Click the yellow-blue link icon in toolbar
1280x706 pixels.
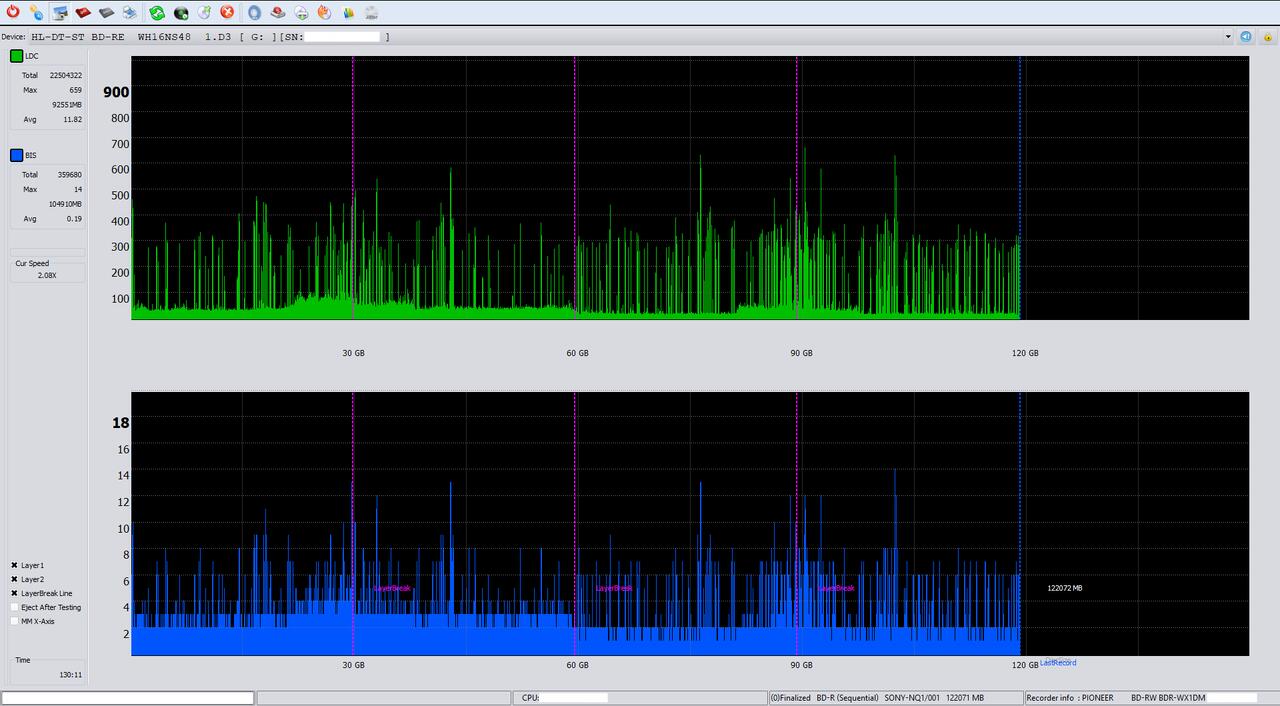[x=36, y=12]
